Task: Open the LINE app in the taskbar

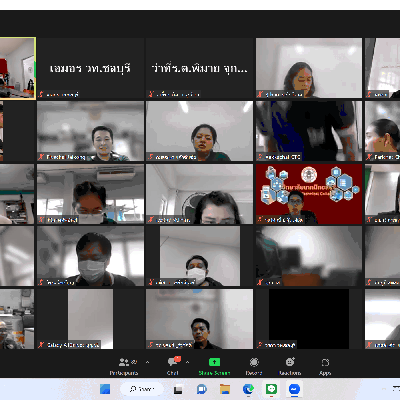Action: pos(271,389)
